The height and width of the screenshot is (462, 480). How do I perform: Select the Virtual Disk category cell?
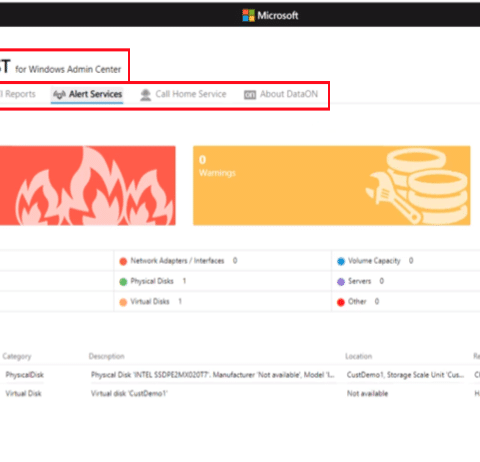(23, 394)
